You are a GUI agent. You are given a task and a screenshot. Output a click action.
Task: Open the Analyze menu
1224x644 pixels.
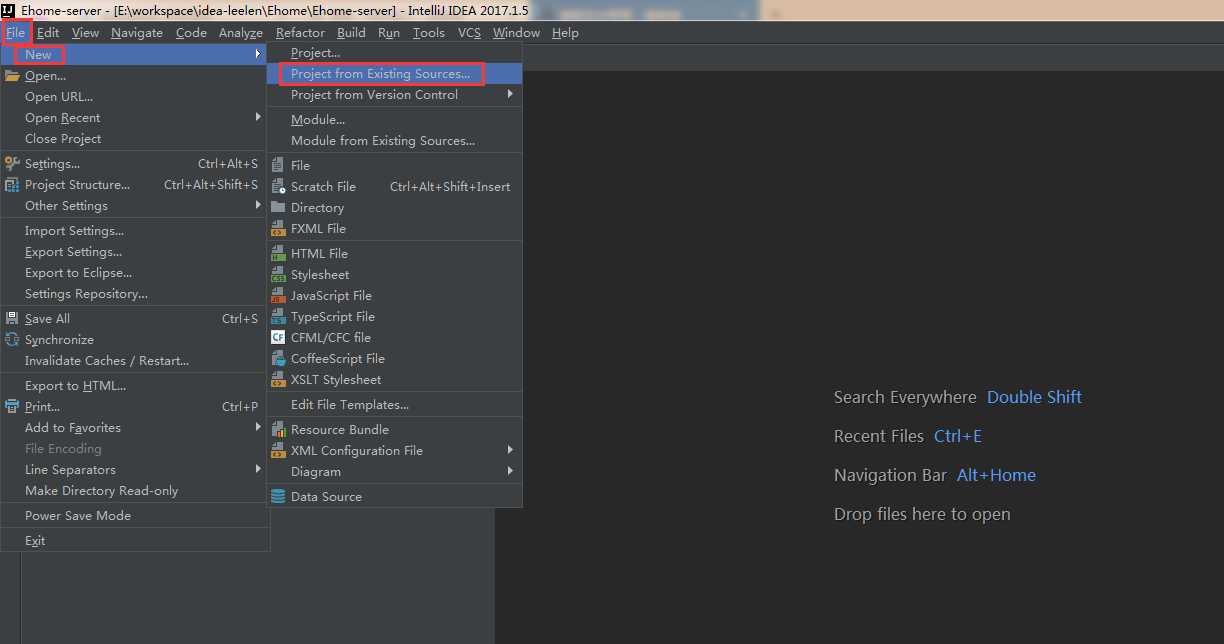pos(241,32)
